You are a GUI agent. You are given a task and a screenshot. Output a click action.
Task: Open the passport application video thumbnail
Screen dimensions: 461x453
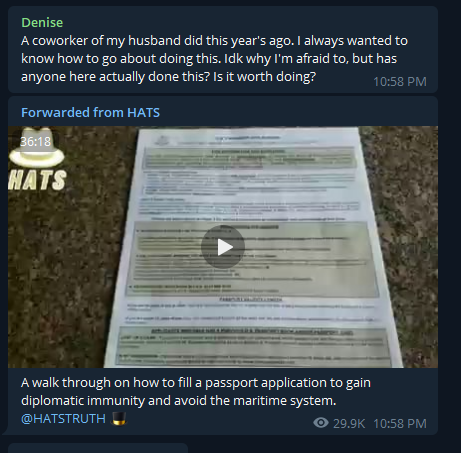223,247
